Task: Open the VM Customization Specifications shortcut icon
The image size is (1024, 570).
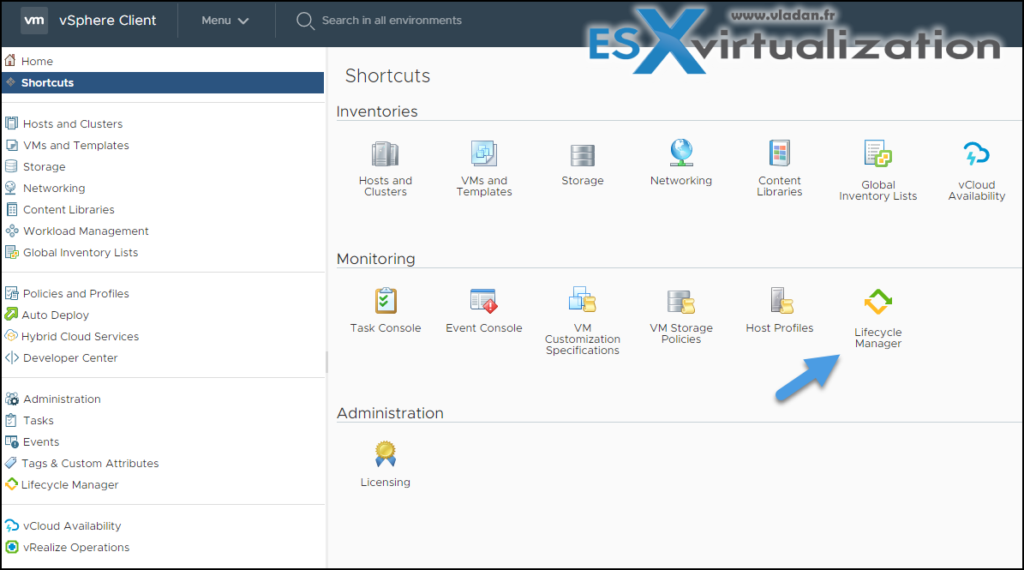Action: 582,300
